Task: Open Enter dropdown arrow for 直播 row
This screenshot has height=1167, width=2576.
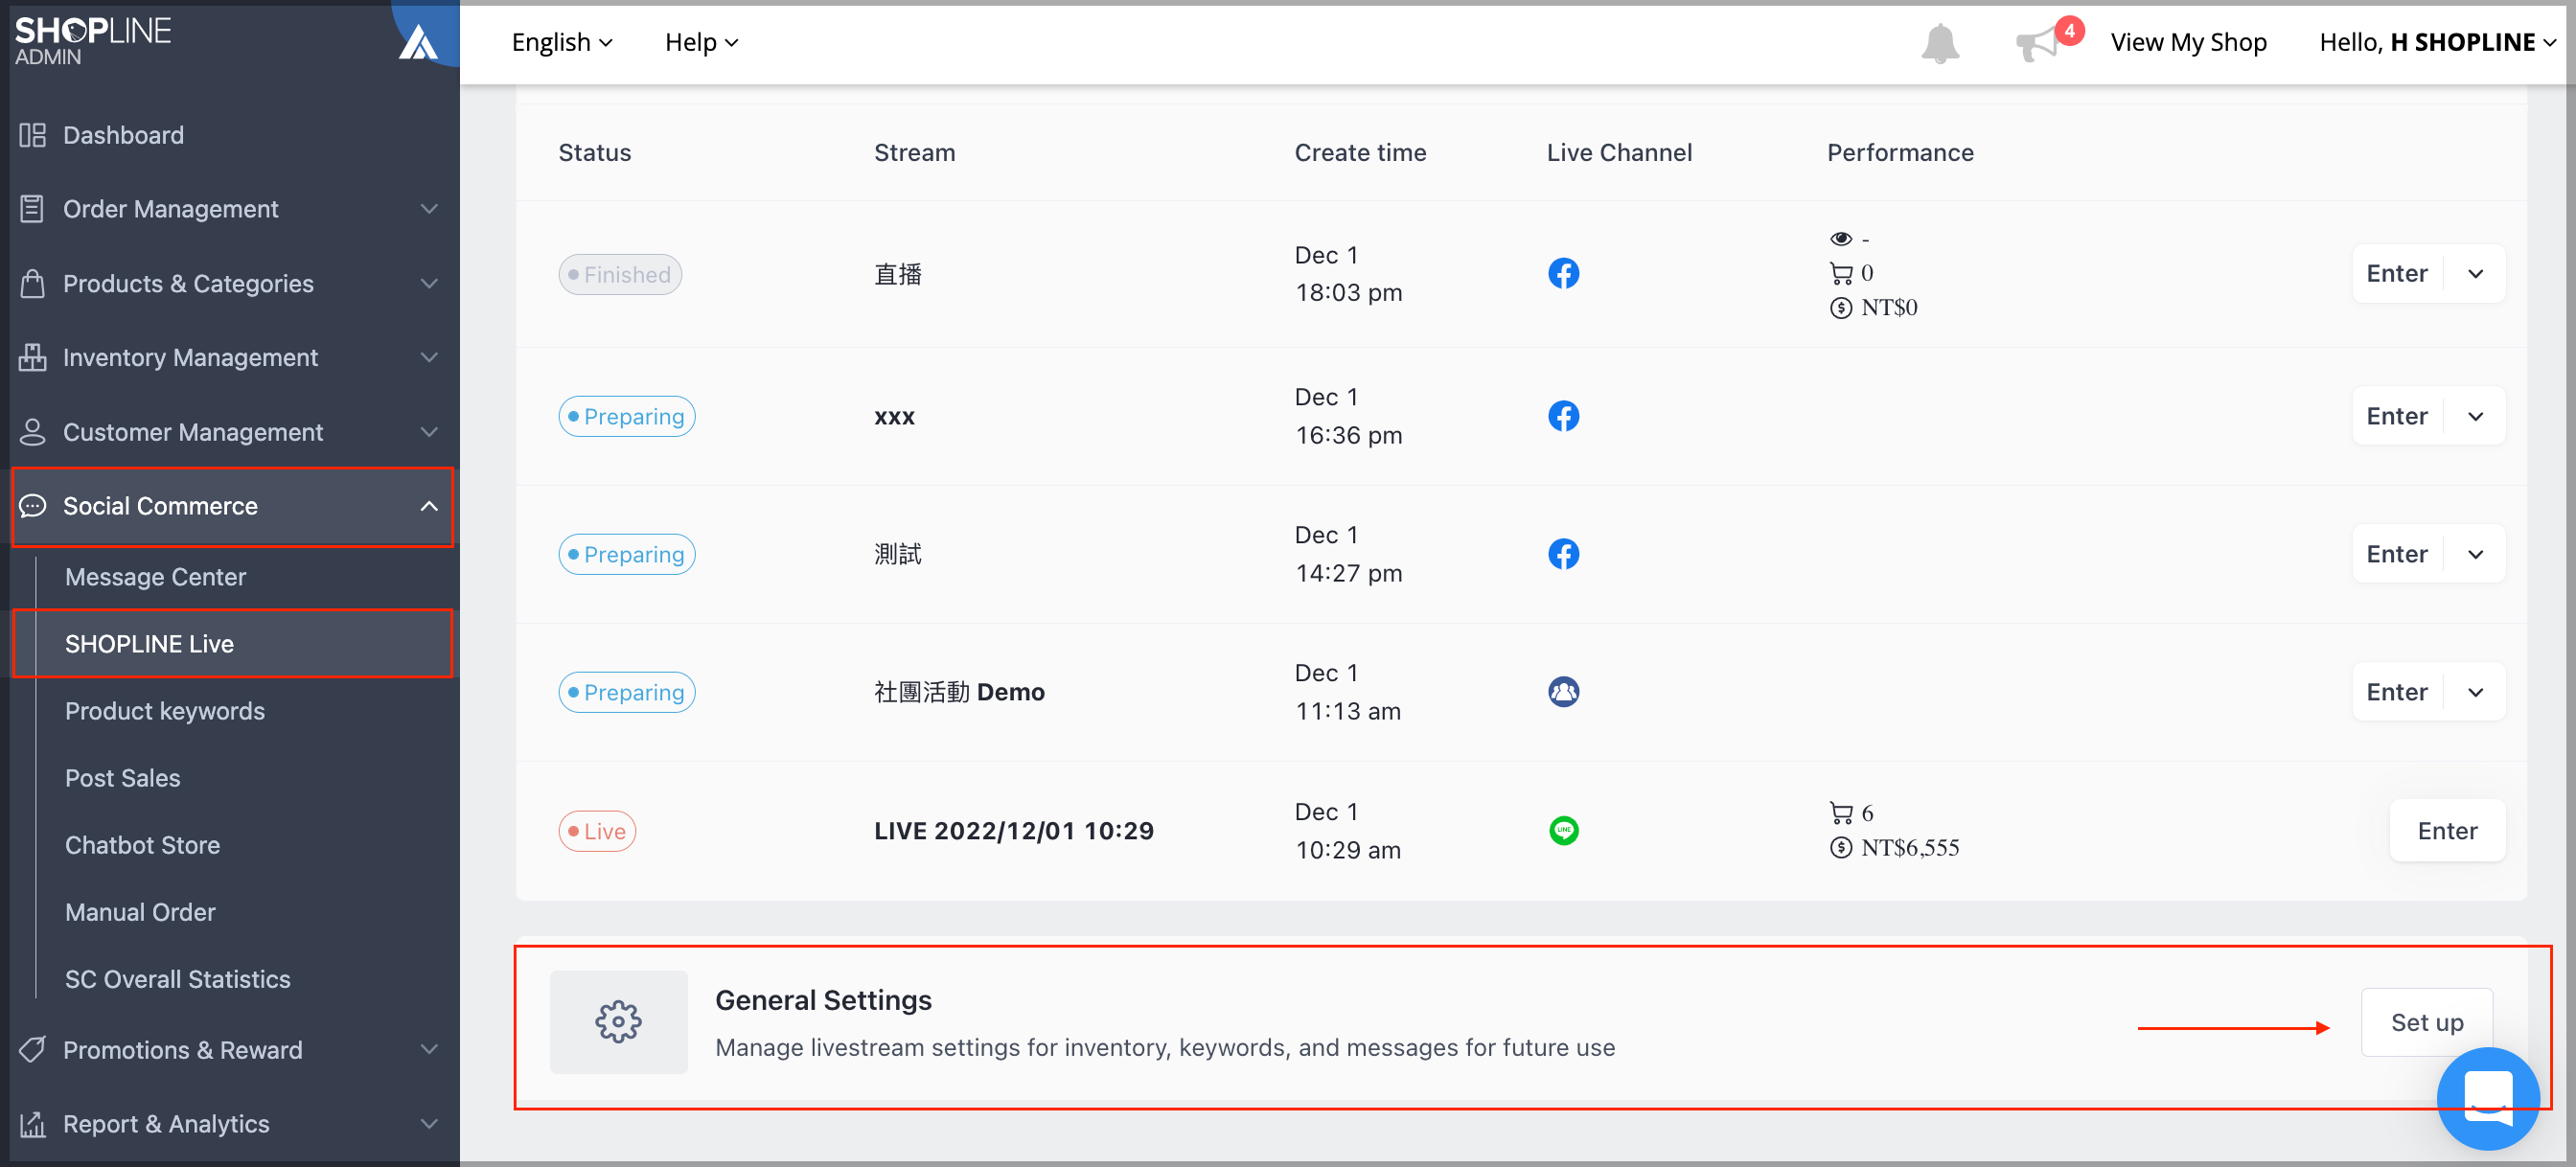Action: 2476,274
